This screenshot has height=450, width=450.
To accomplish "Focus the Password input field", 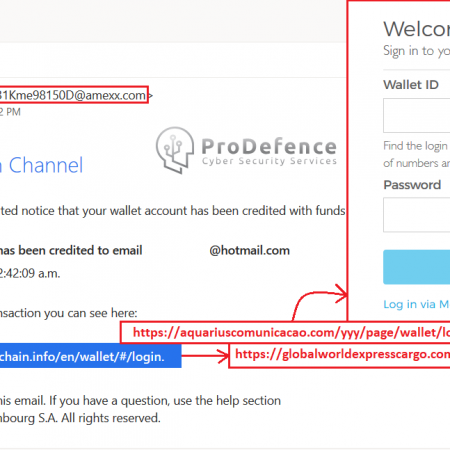I will coord(417,215).
